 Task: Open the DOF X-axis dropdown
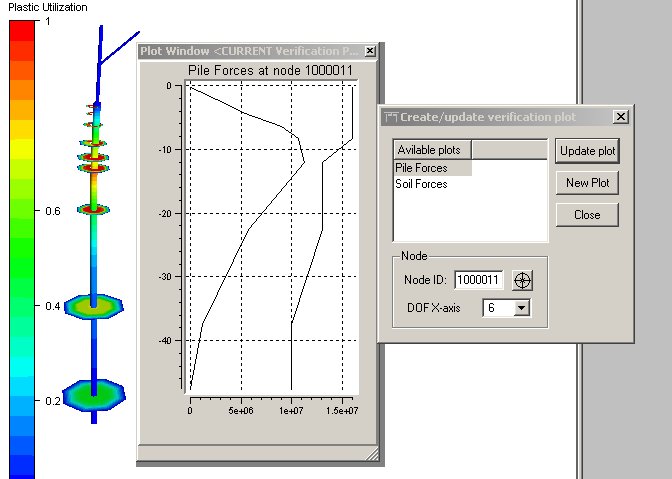pos(520,308)
